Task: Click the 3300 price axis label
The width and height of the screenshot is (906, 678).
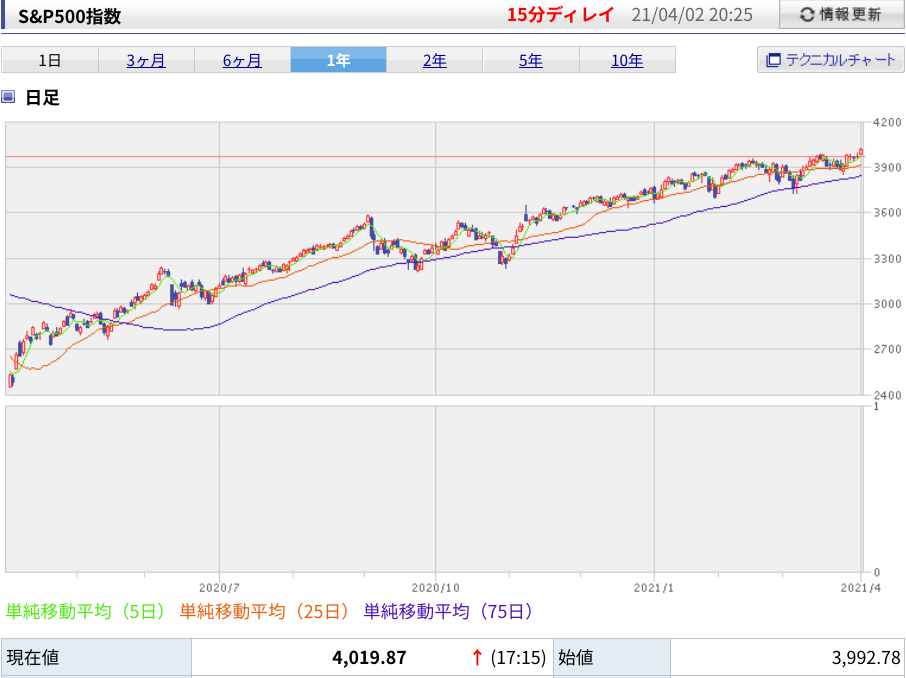Action: pyautogui.click(x=887, y=258)
